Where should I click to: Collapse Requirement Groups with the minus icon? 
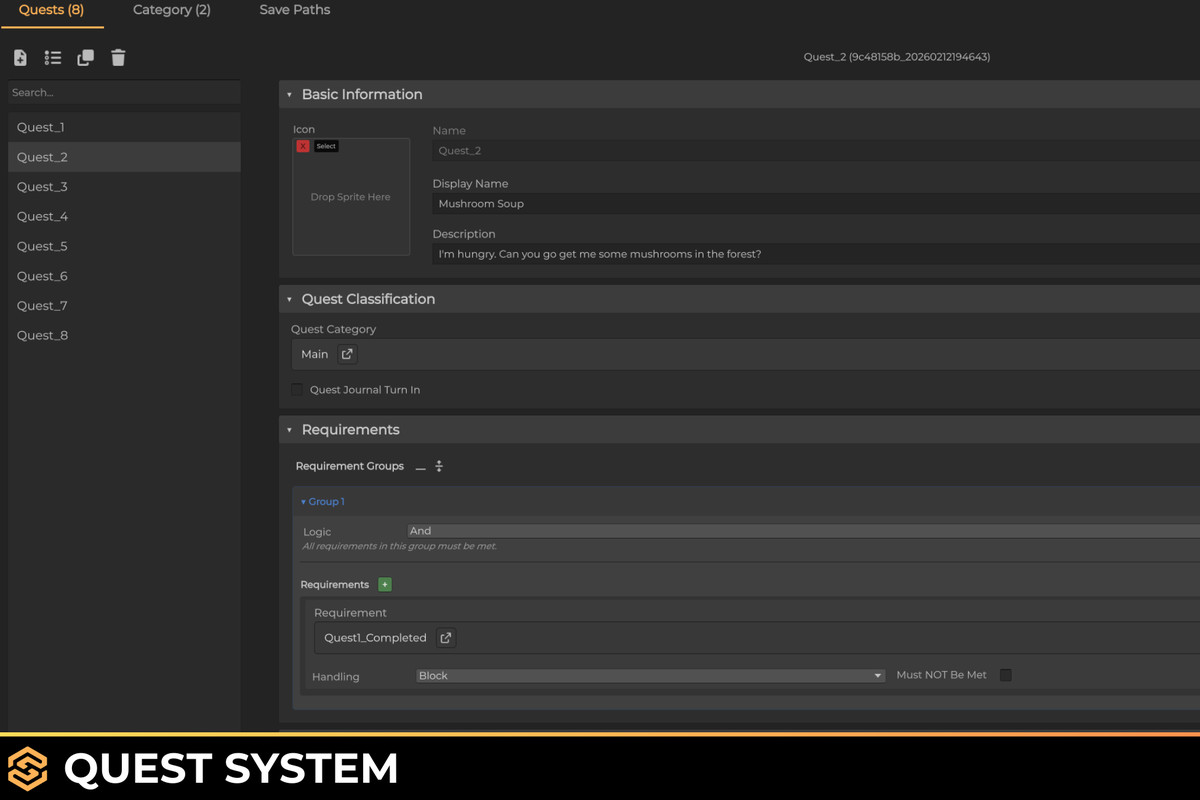[420, 465]
